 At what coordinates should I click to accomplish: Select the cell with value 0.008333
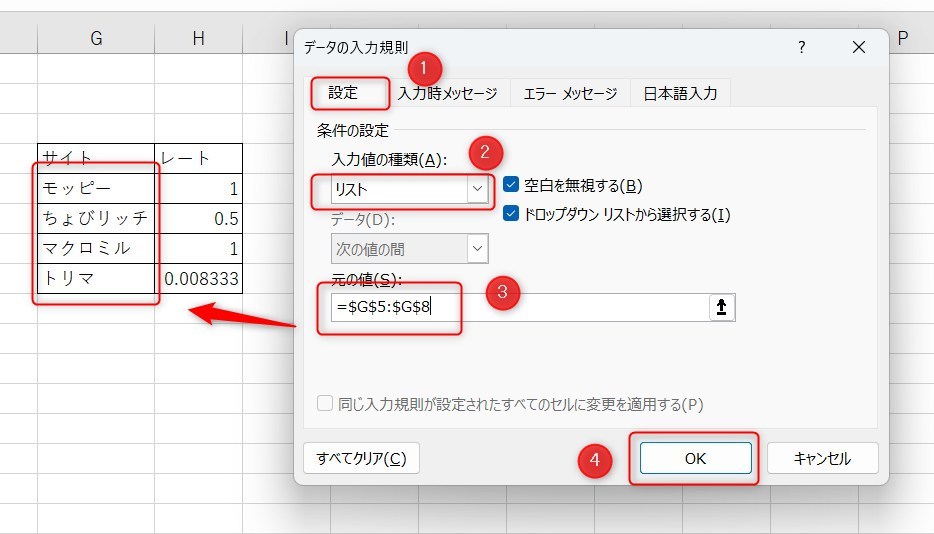198,278
